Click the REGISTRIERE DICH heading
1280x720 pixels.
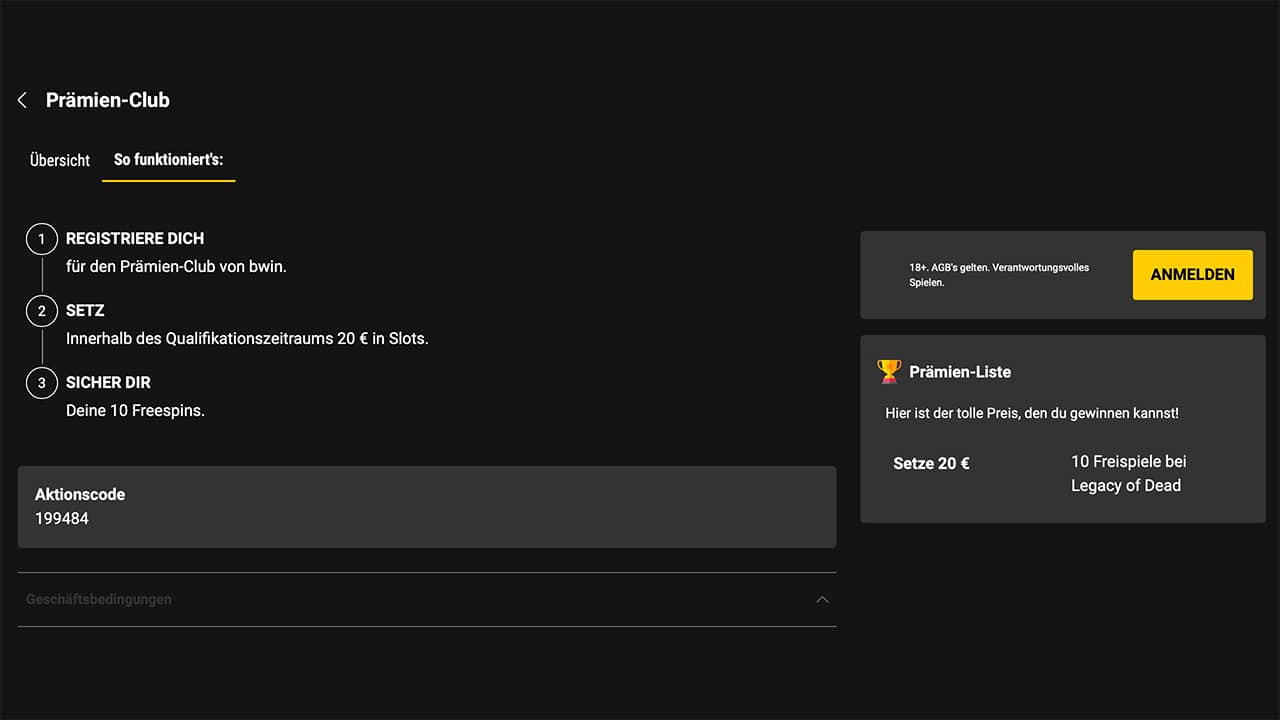135,239
